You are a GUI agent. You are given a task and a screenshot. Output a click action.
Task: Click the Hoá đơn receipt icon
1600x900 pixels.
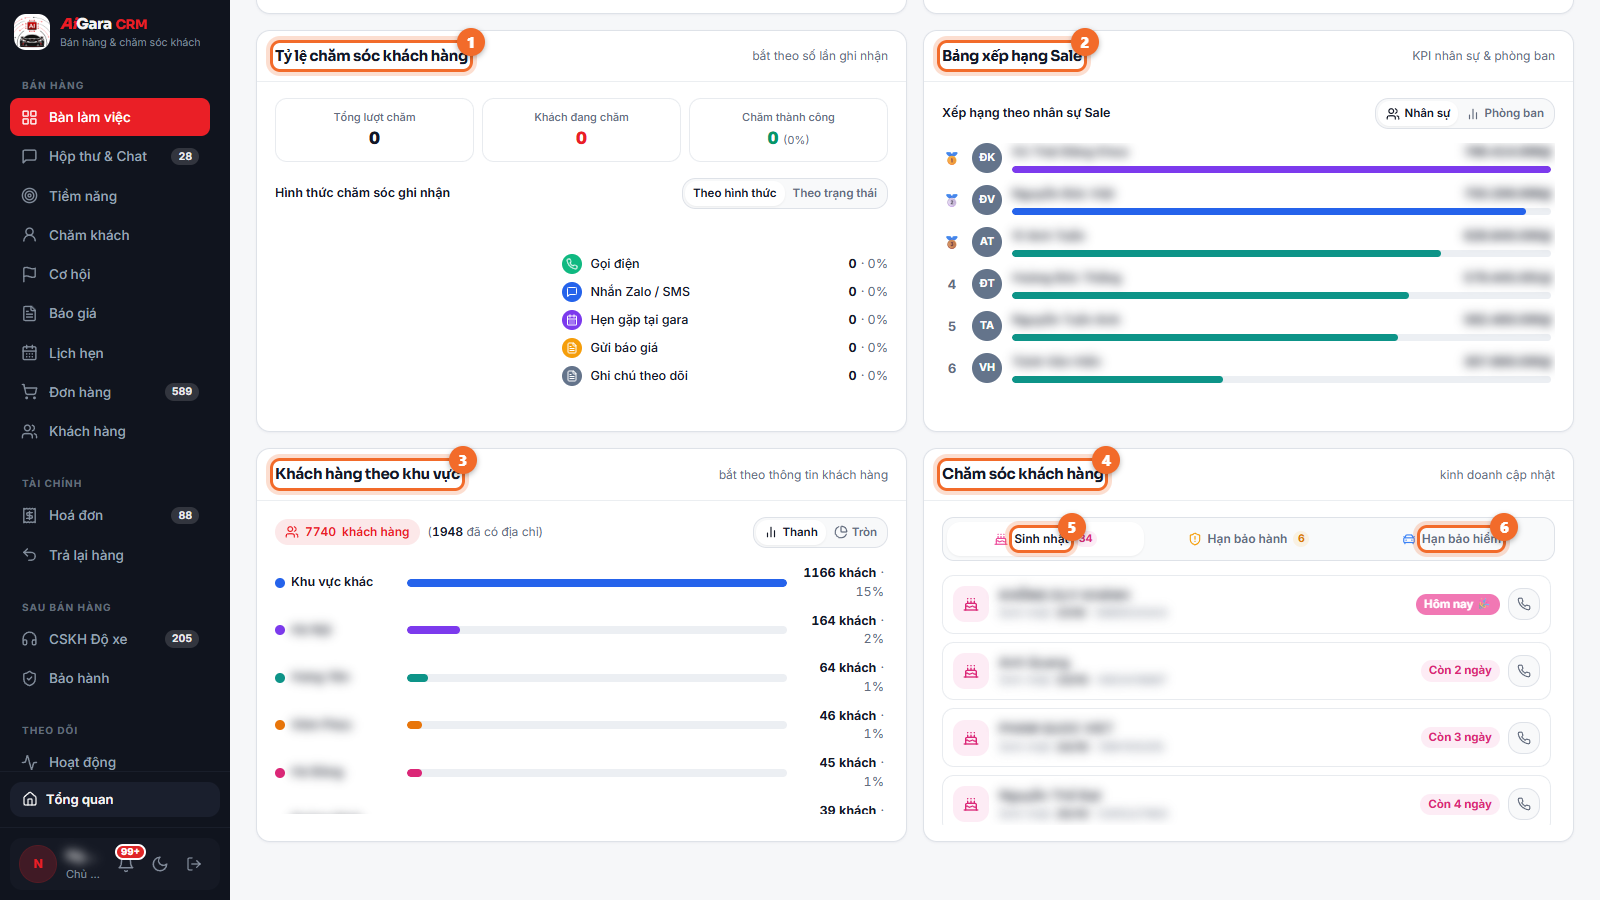30,515
